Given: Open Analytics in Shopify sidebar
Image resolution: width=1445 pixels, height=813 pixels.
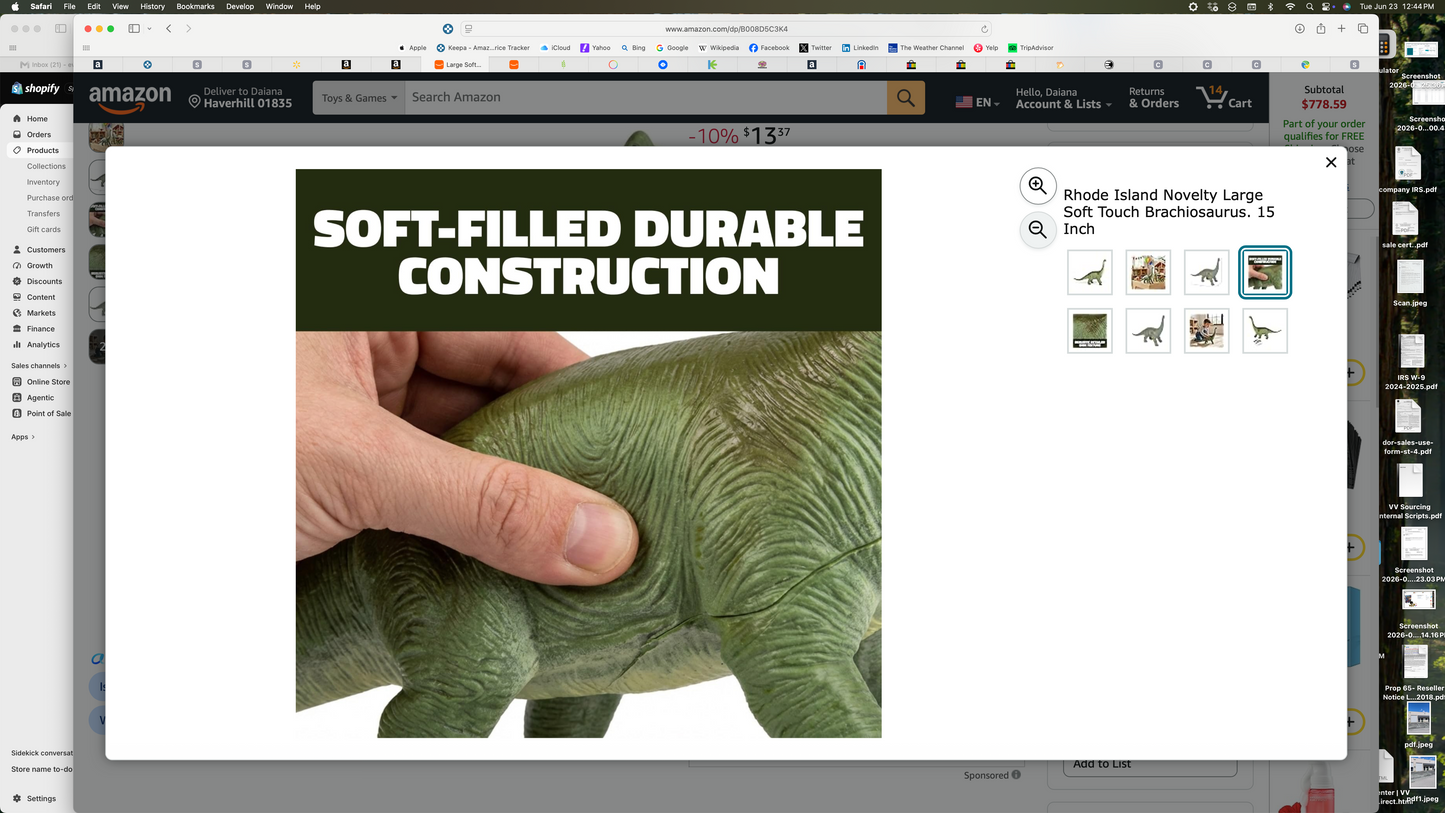Looking at the screenshot, I should click(x=43, y=345).
